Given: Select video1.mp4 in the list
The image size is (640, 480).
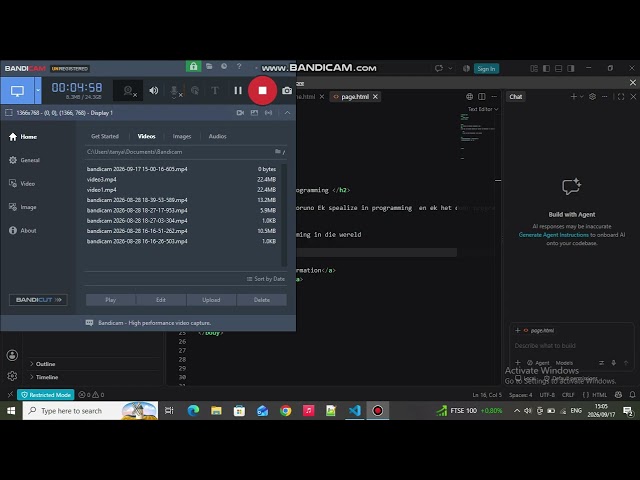Looking at the screenshot, I should (x=181, y=190).
